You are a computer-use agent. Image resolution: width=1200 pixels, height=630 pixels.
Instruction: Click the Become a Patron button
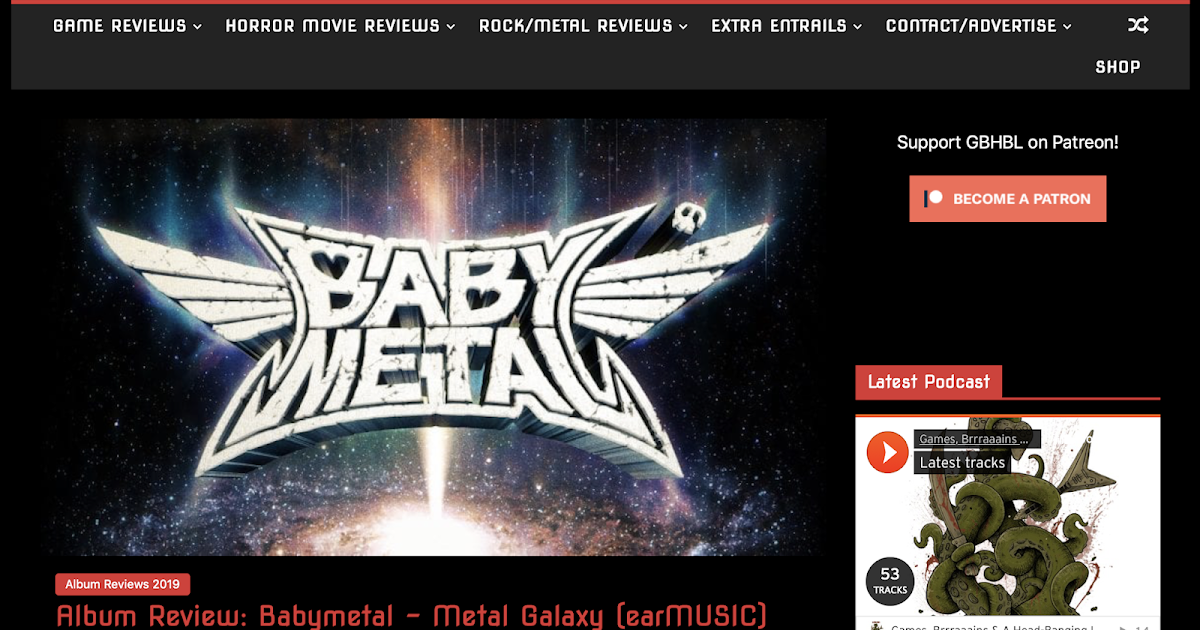click(x=1007, y=198)
